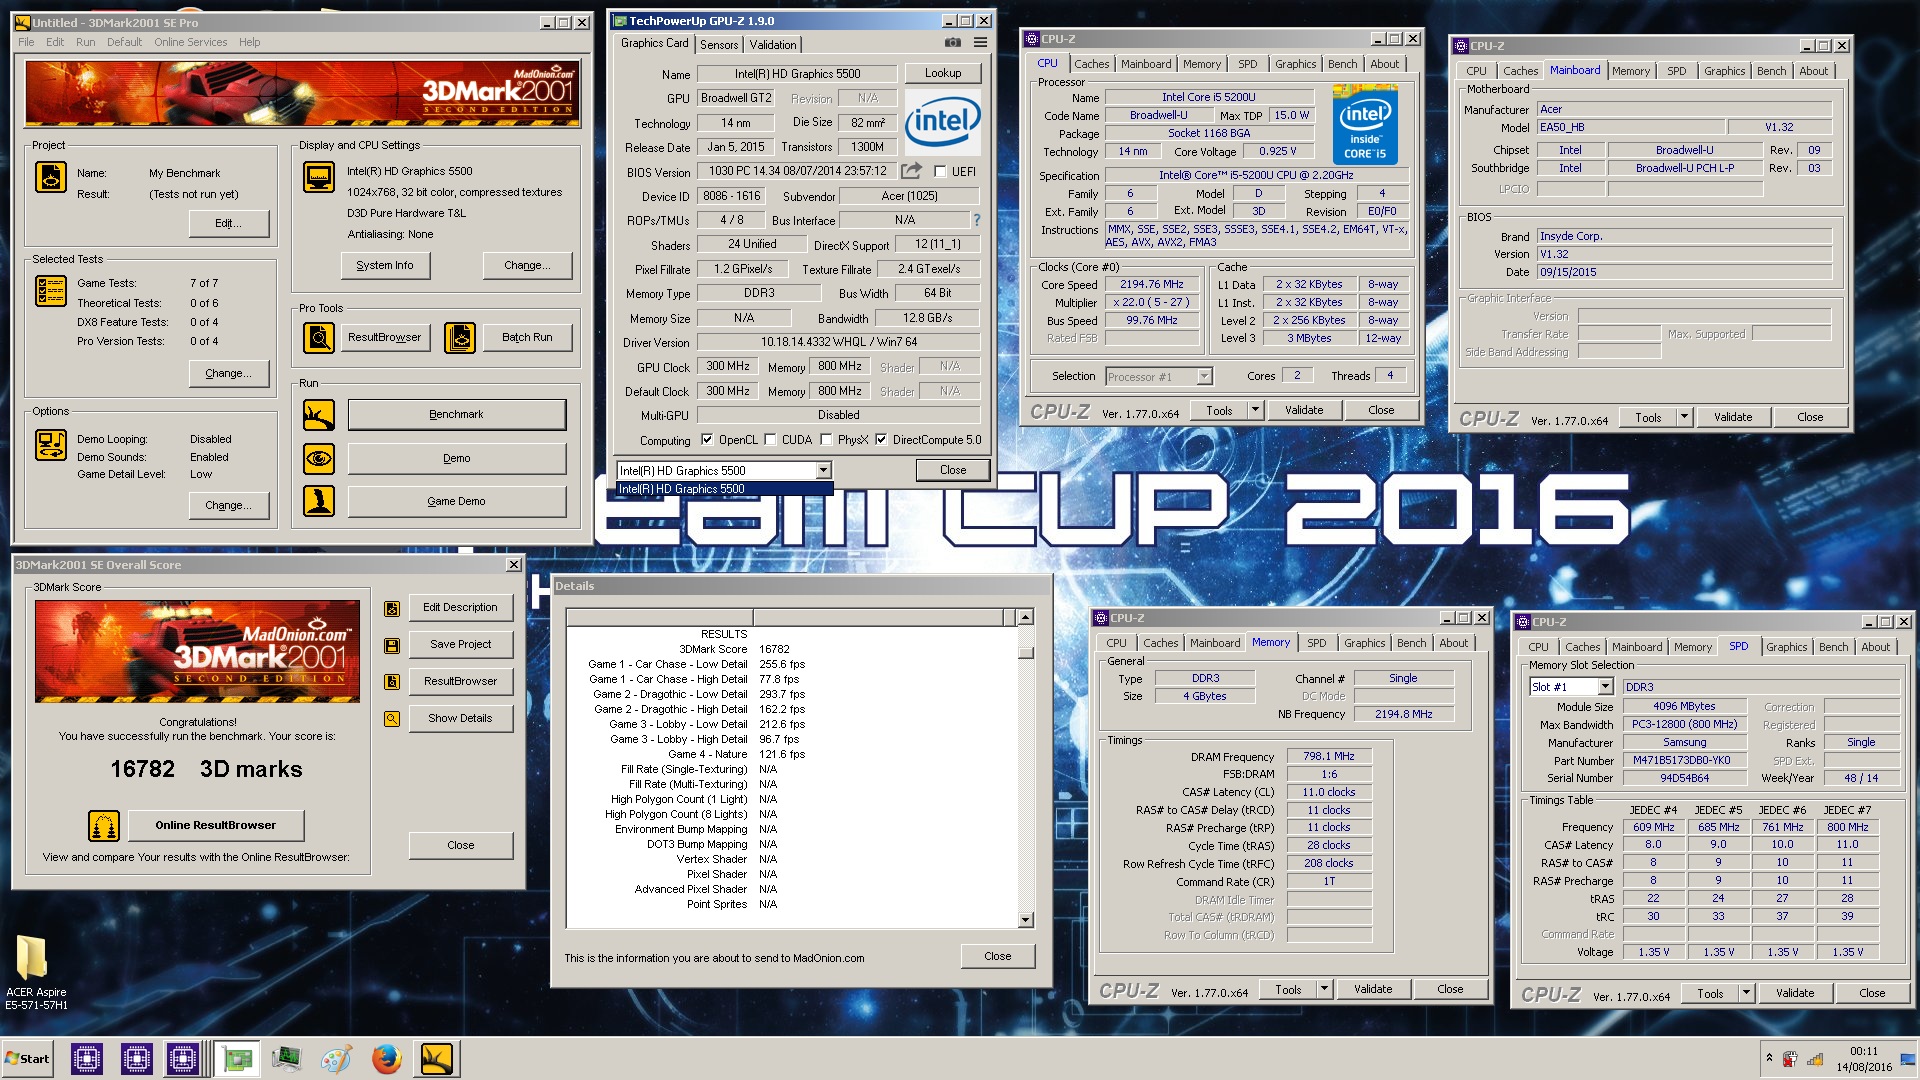Click the Project icon in 3DMark2001
1920x1080 pixels.
tap(51, 177)
